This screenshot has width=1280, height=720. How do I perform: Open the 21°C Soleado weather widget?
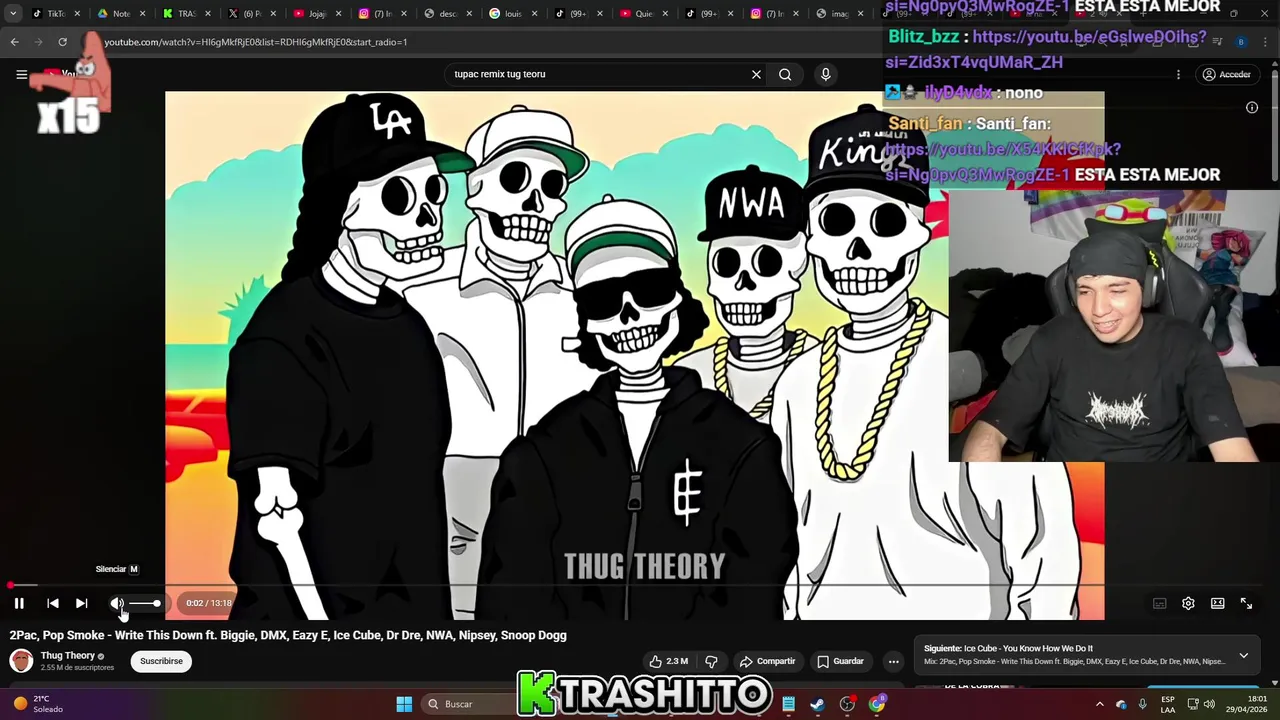[38, 704]
